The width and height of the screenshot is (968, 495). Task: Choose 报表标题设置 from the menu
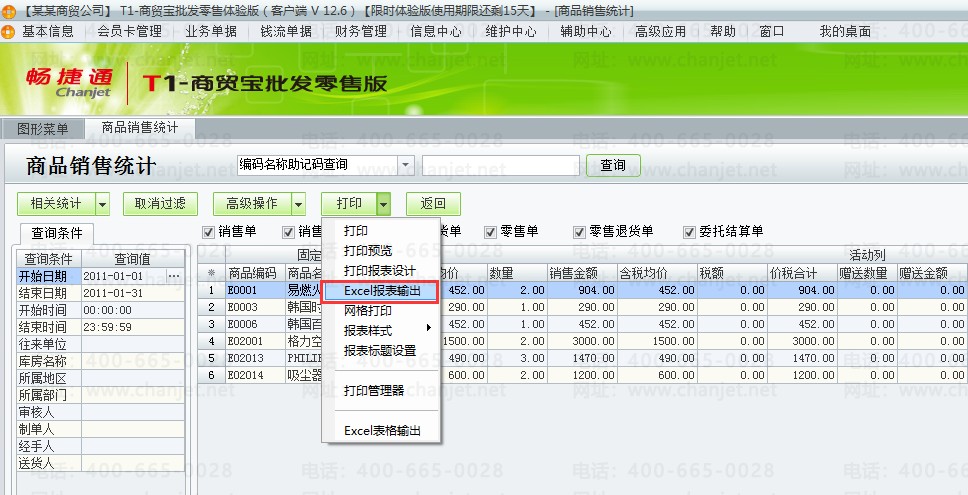click(x=380, y=351)
